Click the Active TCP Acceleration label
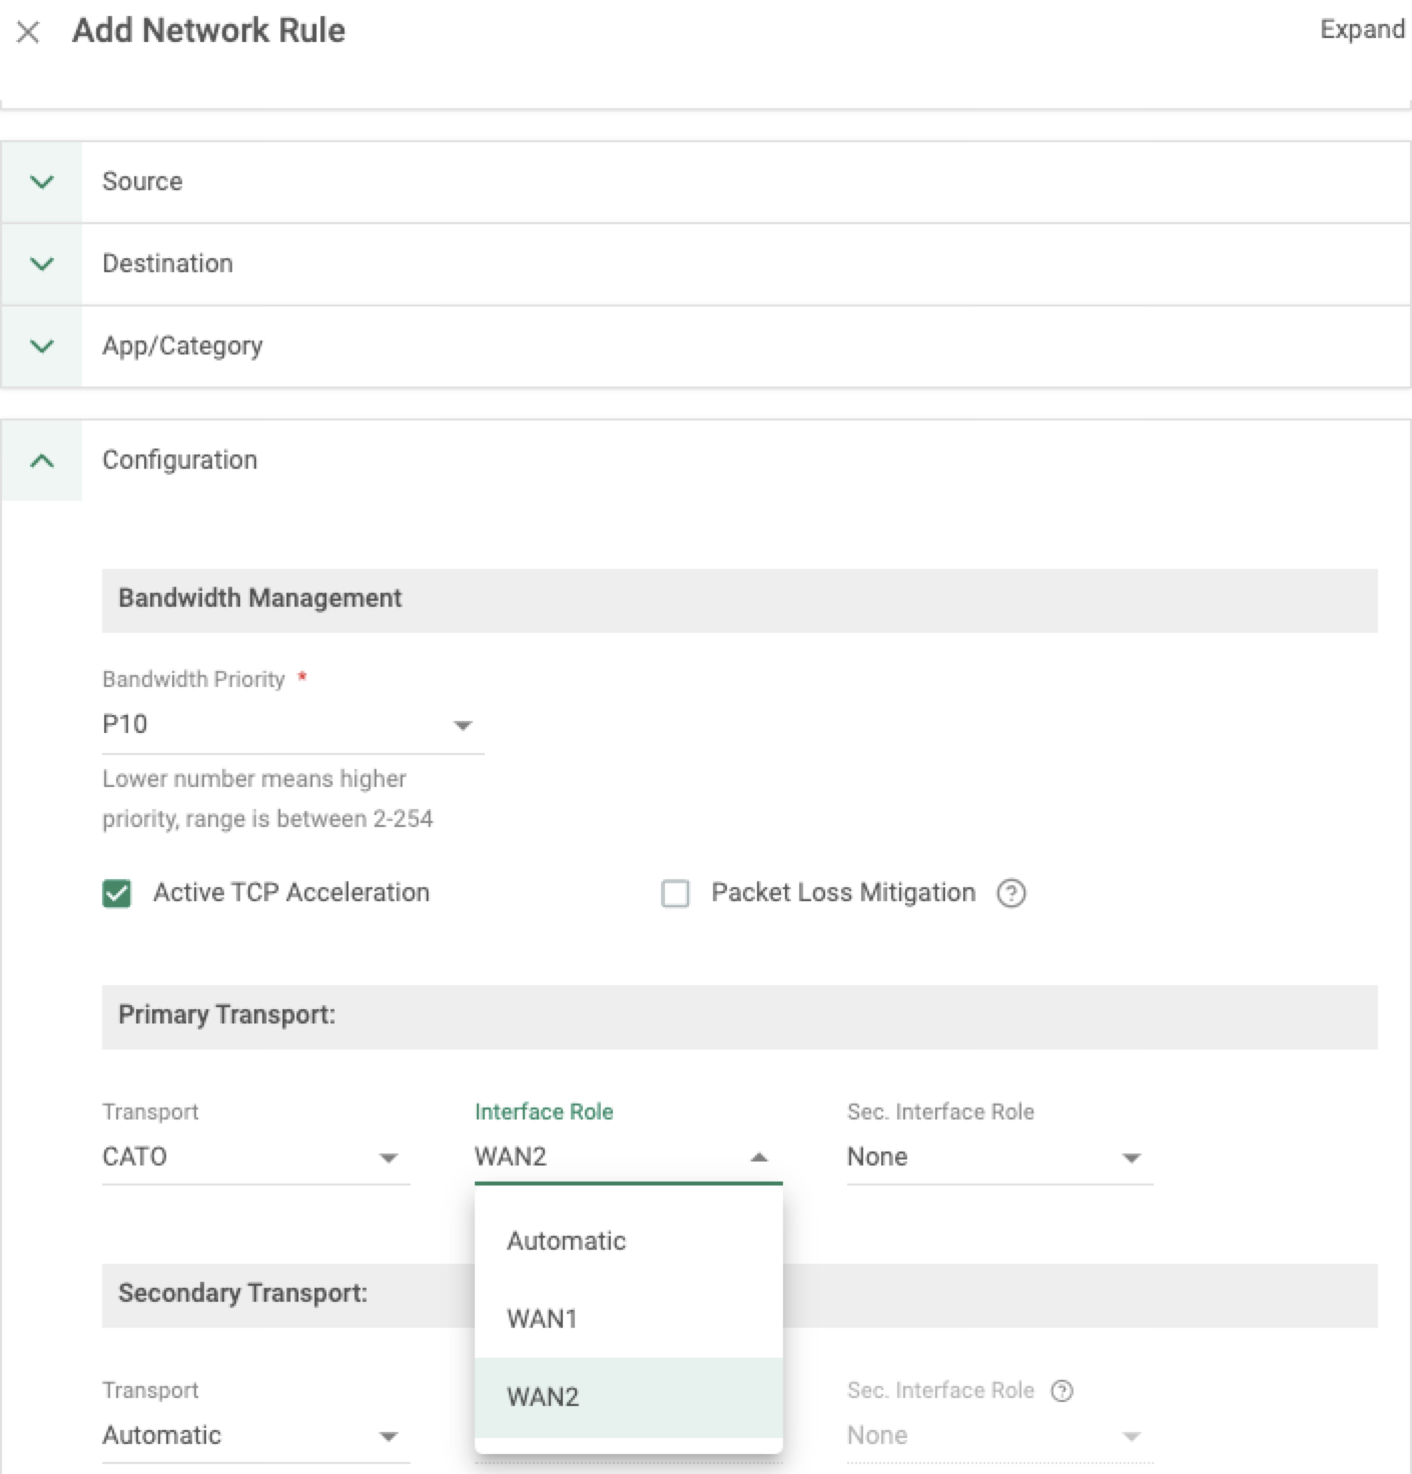This screenshot has width=1412, height=1474. [x=291, y=893]
